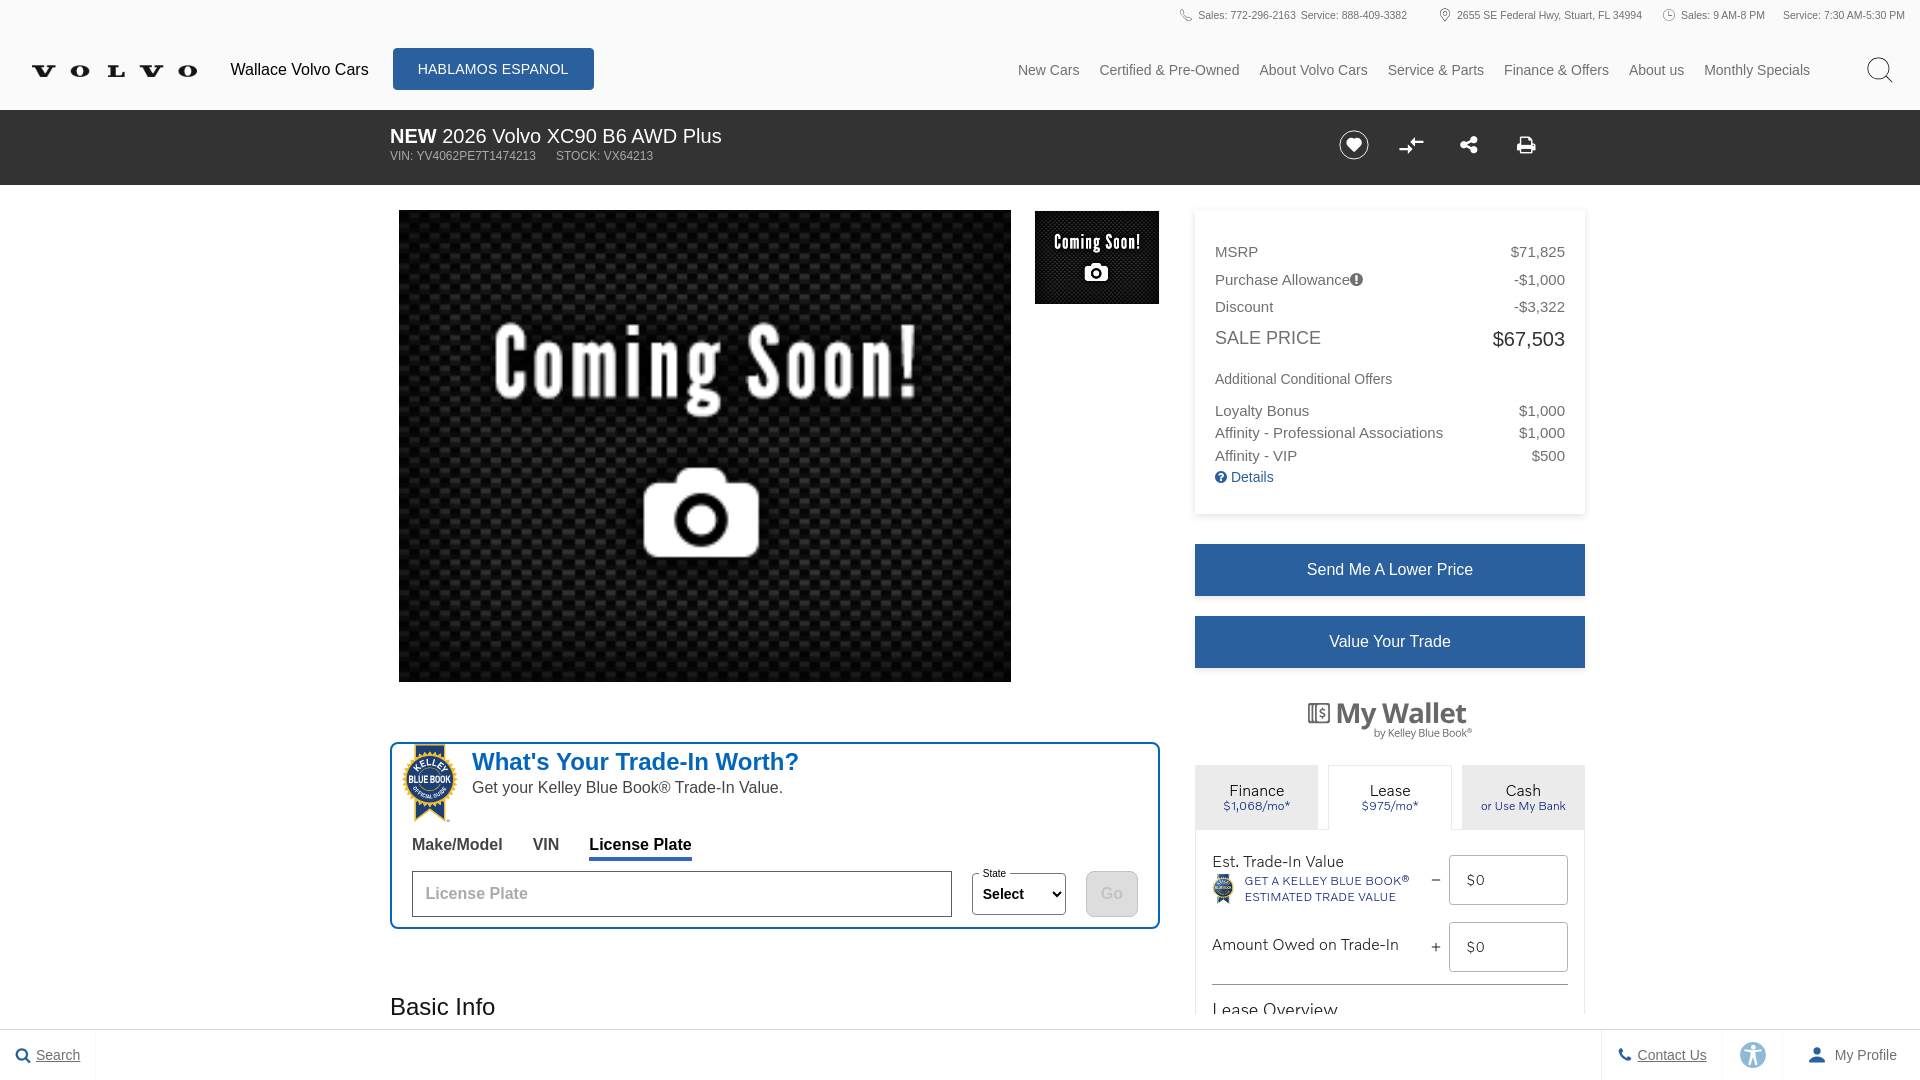1920x1080 pixels.
Task: Click the VIN number text
Action: tap(463, 156)
